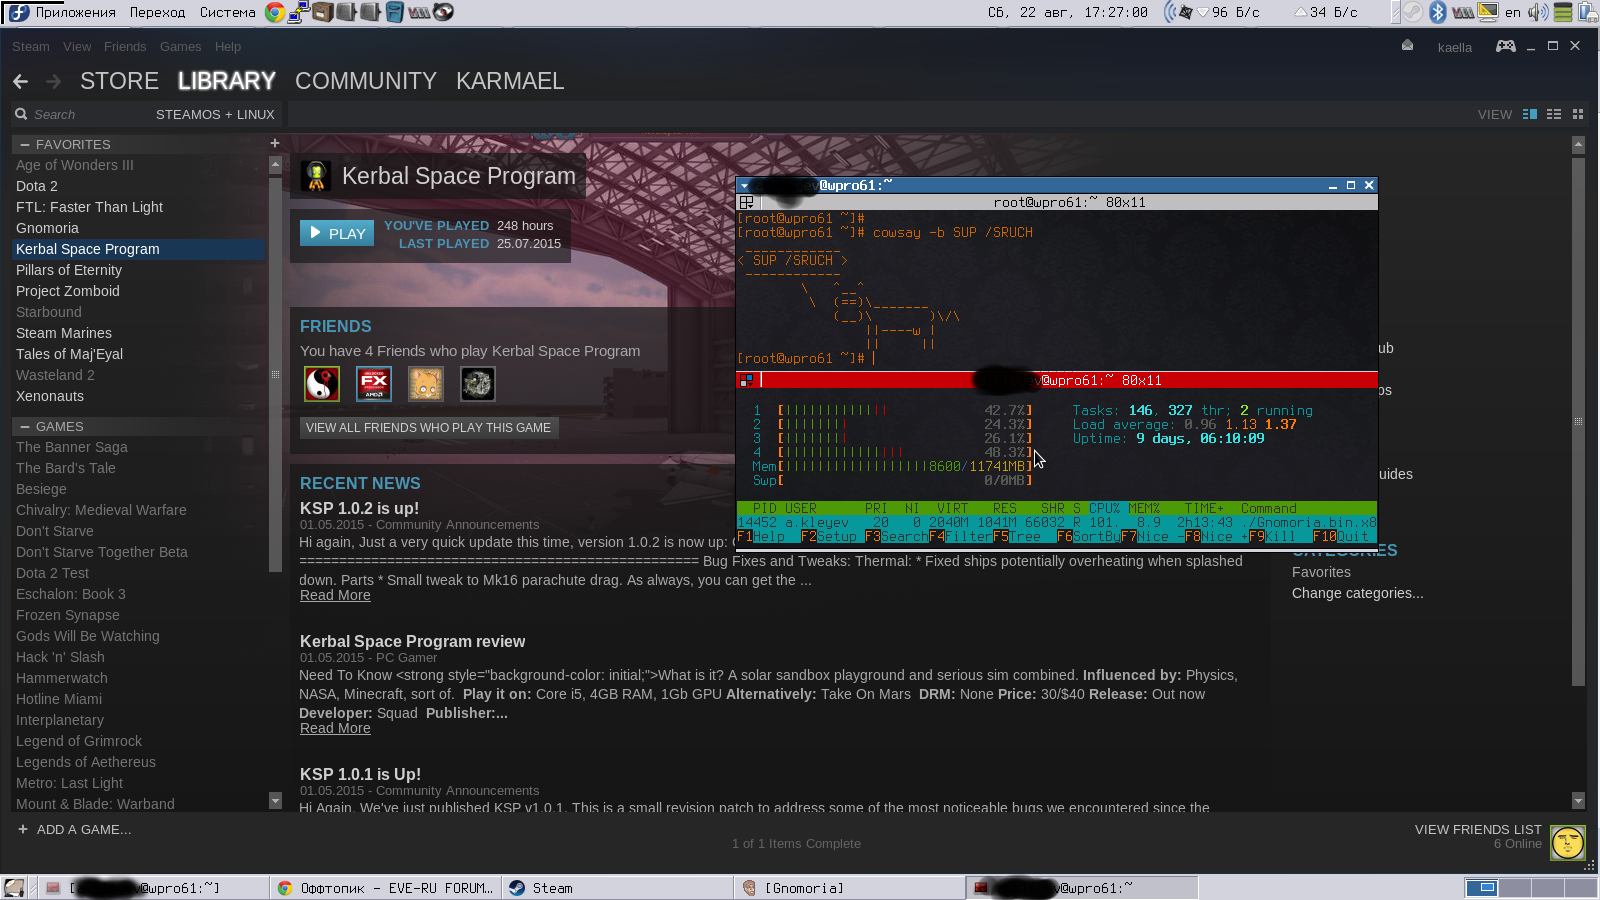Open Bluetooth tray icon
Screen dimensions: 1600x900
[1438, 12]
